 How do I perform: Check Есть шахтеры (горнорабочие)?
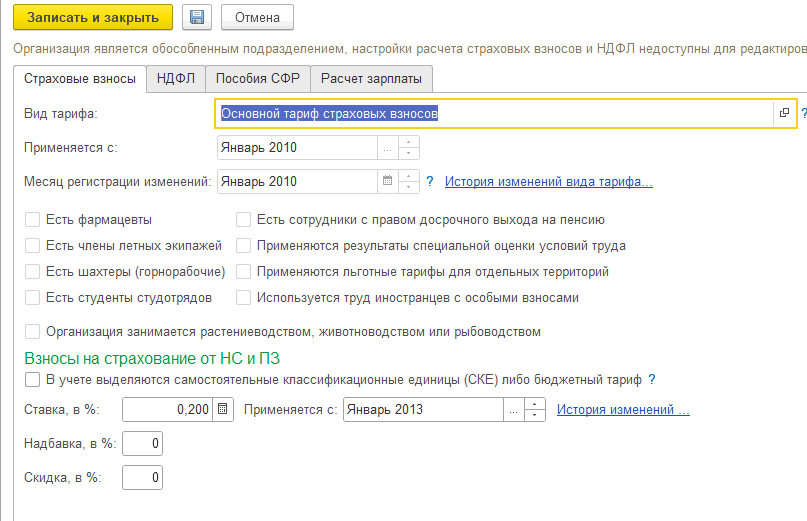tap(32, 271)
